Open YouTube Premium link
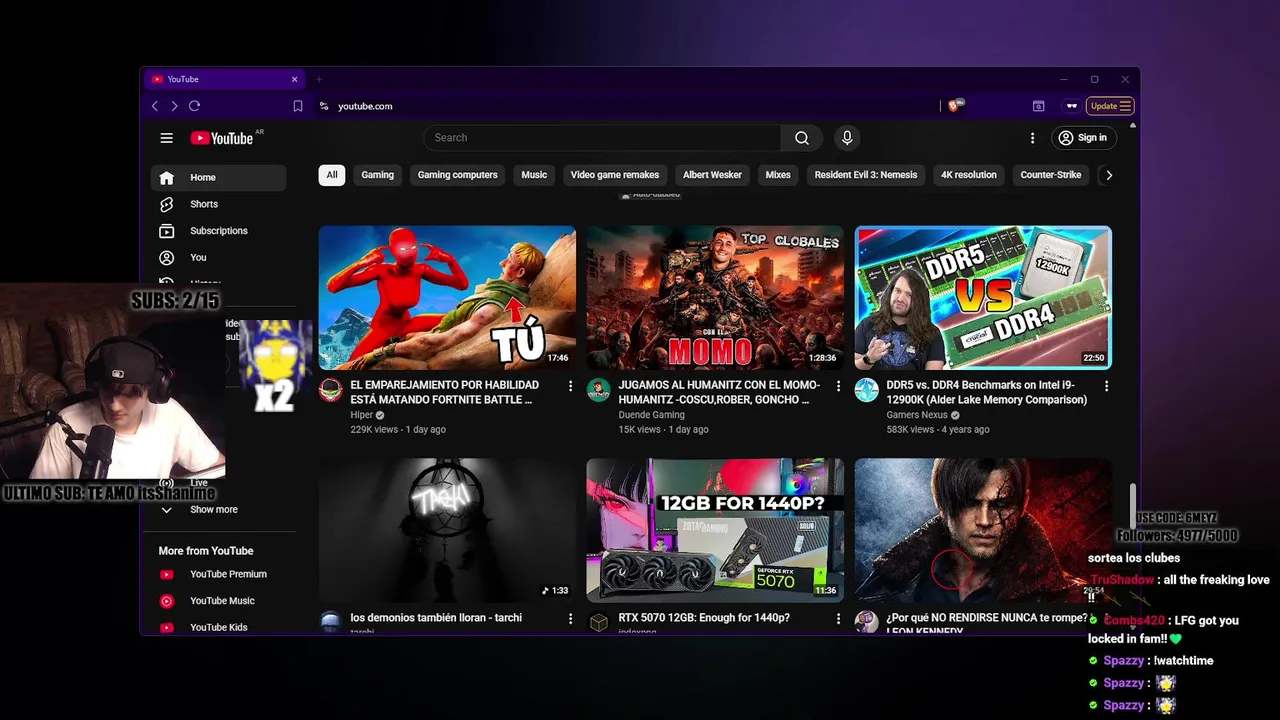Screen dimensions: 1280x720 pyautogui.click(x=218, y=574)
